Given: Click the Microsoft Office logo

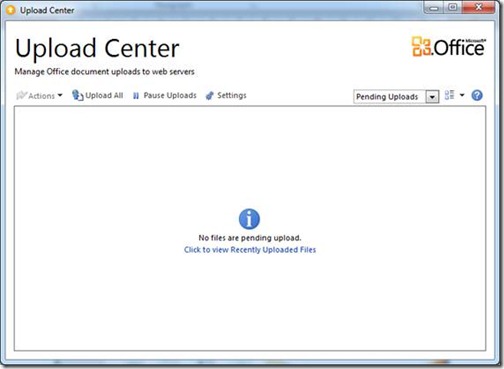Looking at the screenshot, I should 449,47.
